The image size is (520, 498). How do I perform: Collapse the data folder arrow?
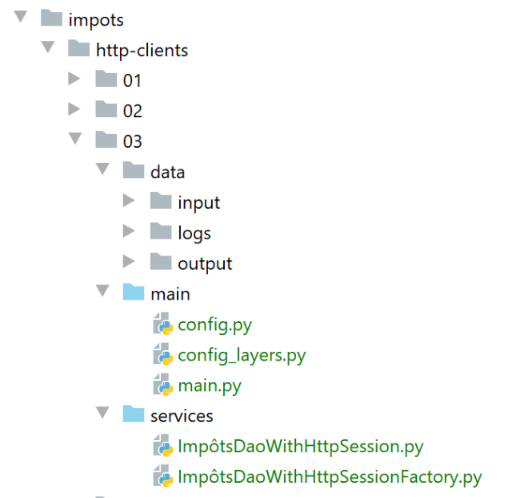click(103, 169)
